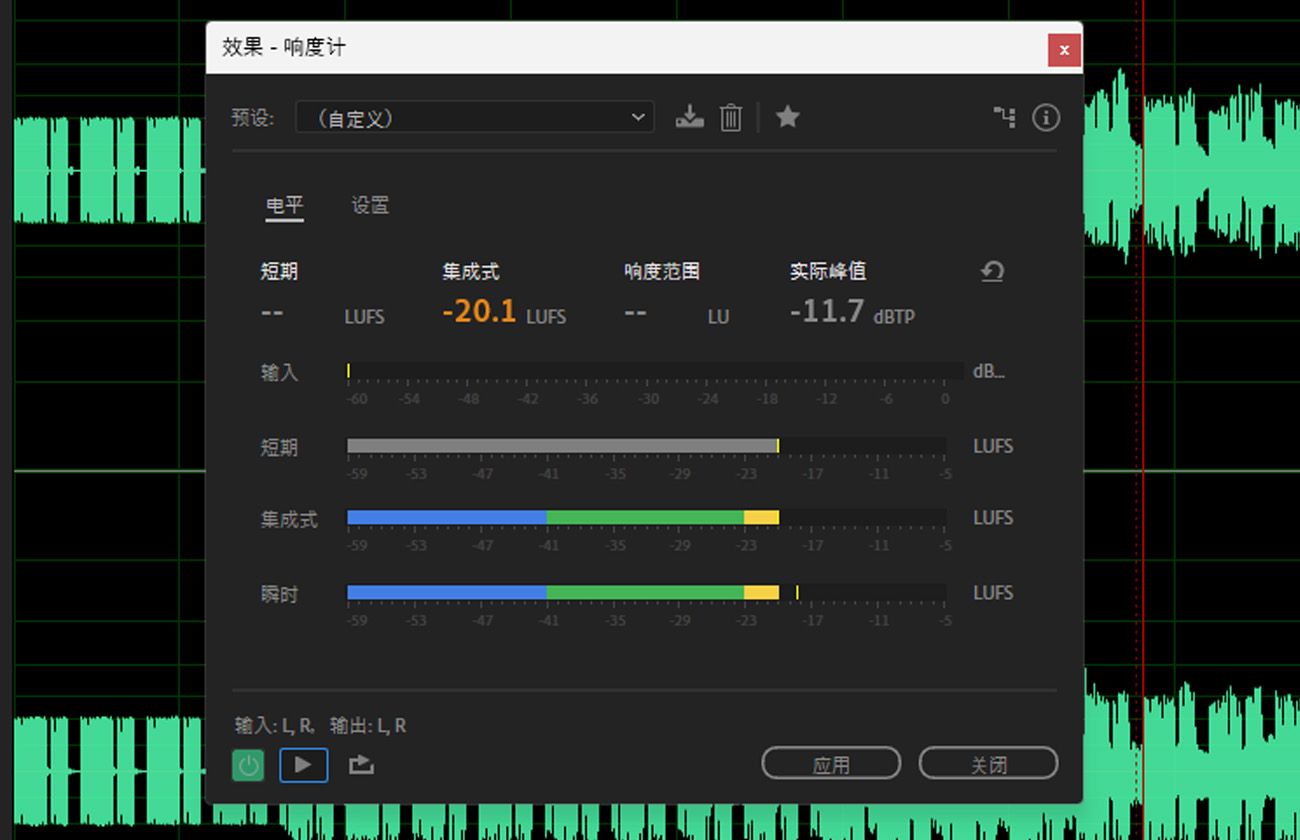The height and width of the screenshot is (840, 1300).
Task: Delete the current preset via trash icon
Action: 731,117
